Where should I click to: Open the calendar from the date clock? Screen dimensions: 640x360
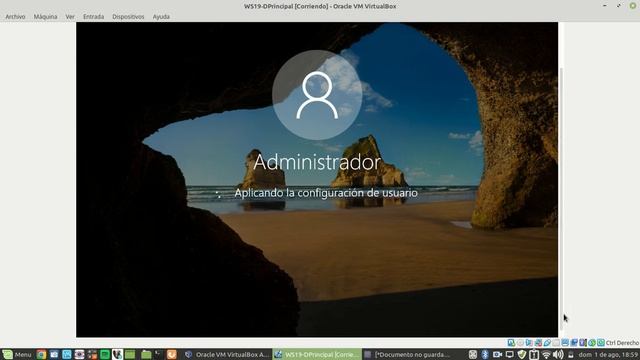[x=608, y=355]
